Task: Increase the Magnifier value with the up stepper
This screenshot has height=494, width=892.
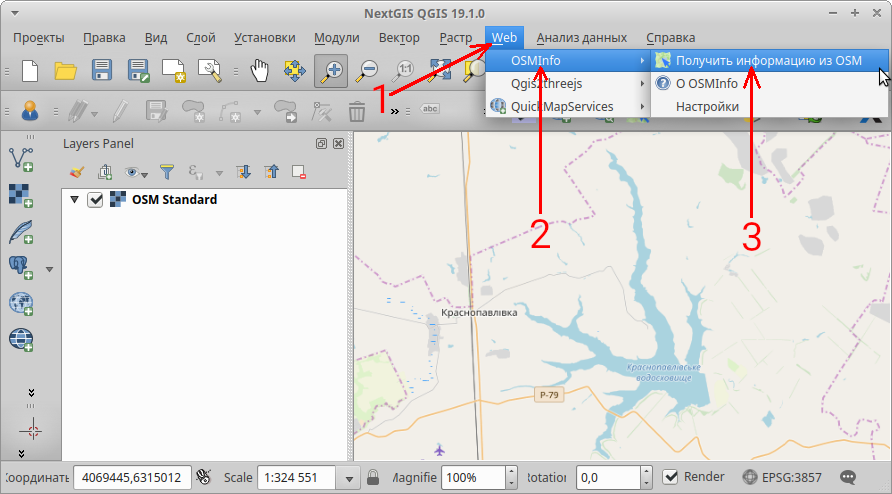Action: point(511,471)
